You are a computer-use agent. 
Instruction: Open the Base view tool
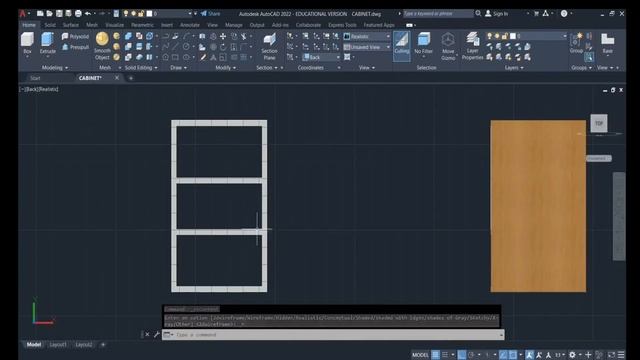pyautogui.click(x=607, y=43)
